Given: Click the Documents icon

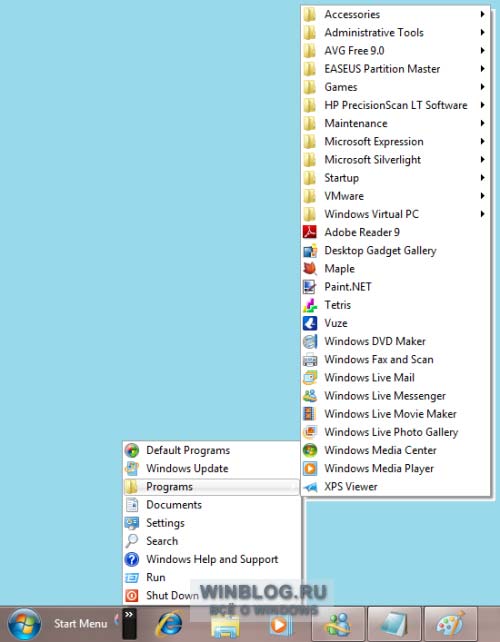Looking at the screenshot, I should [x=132, y=505].
